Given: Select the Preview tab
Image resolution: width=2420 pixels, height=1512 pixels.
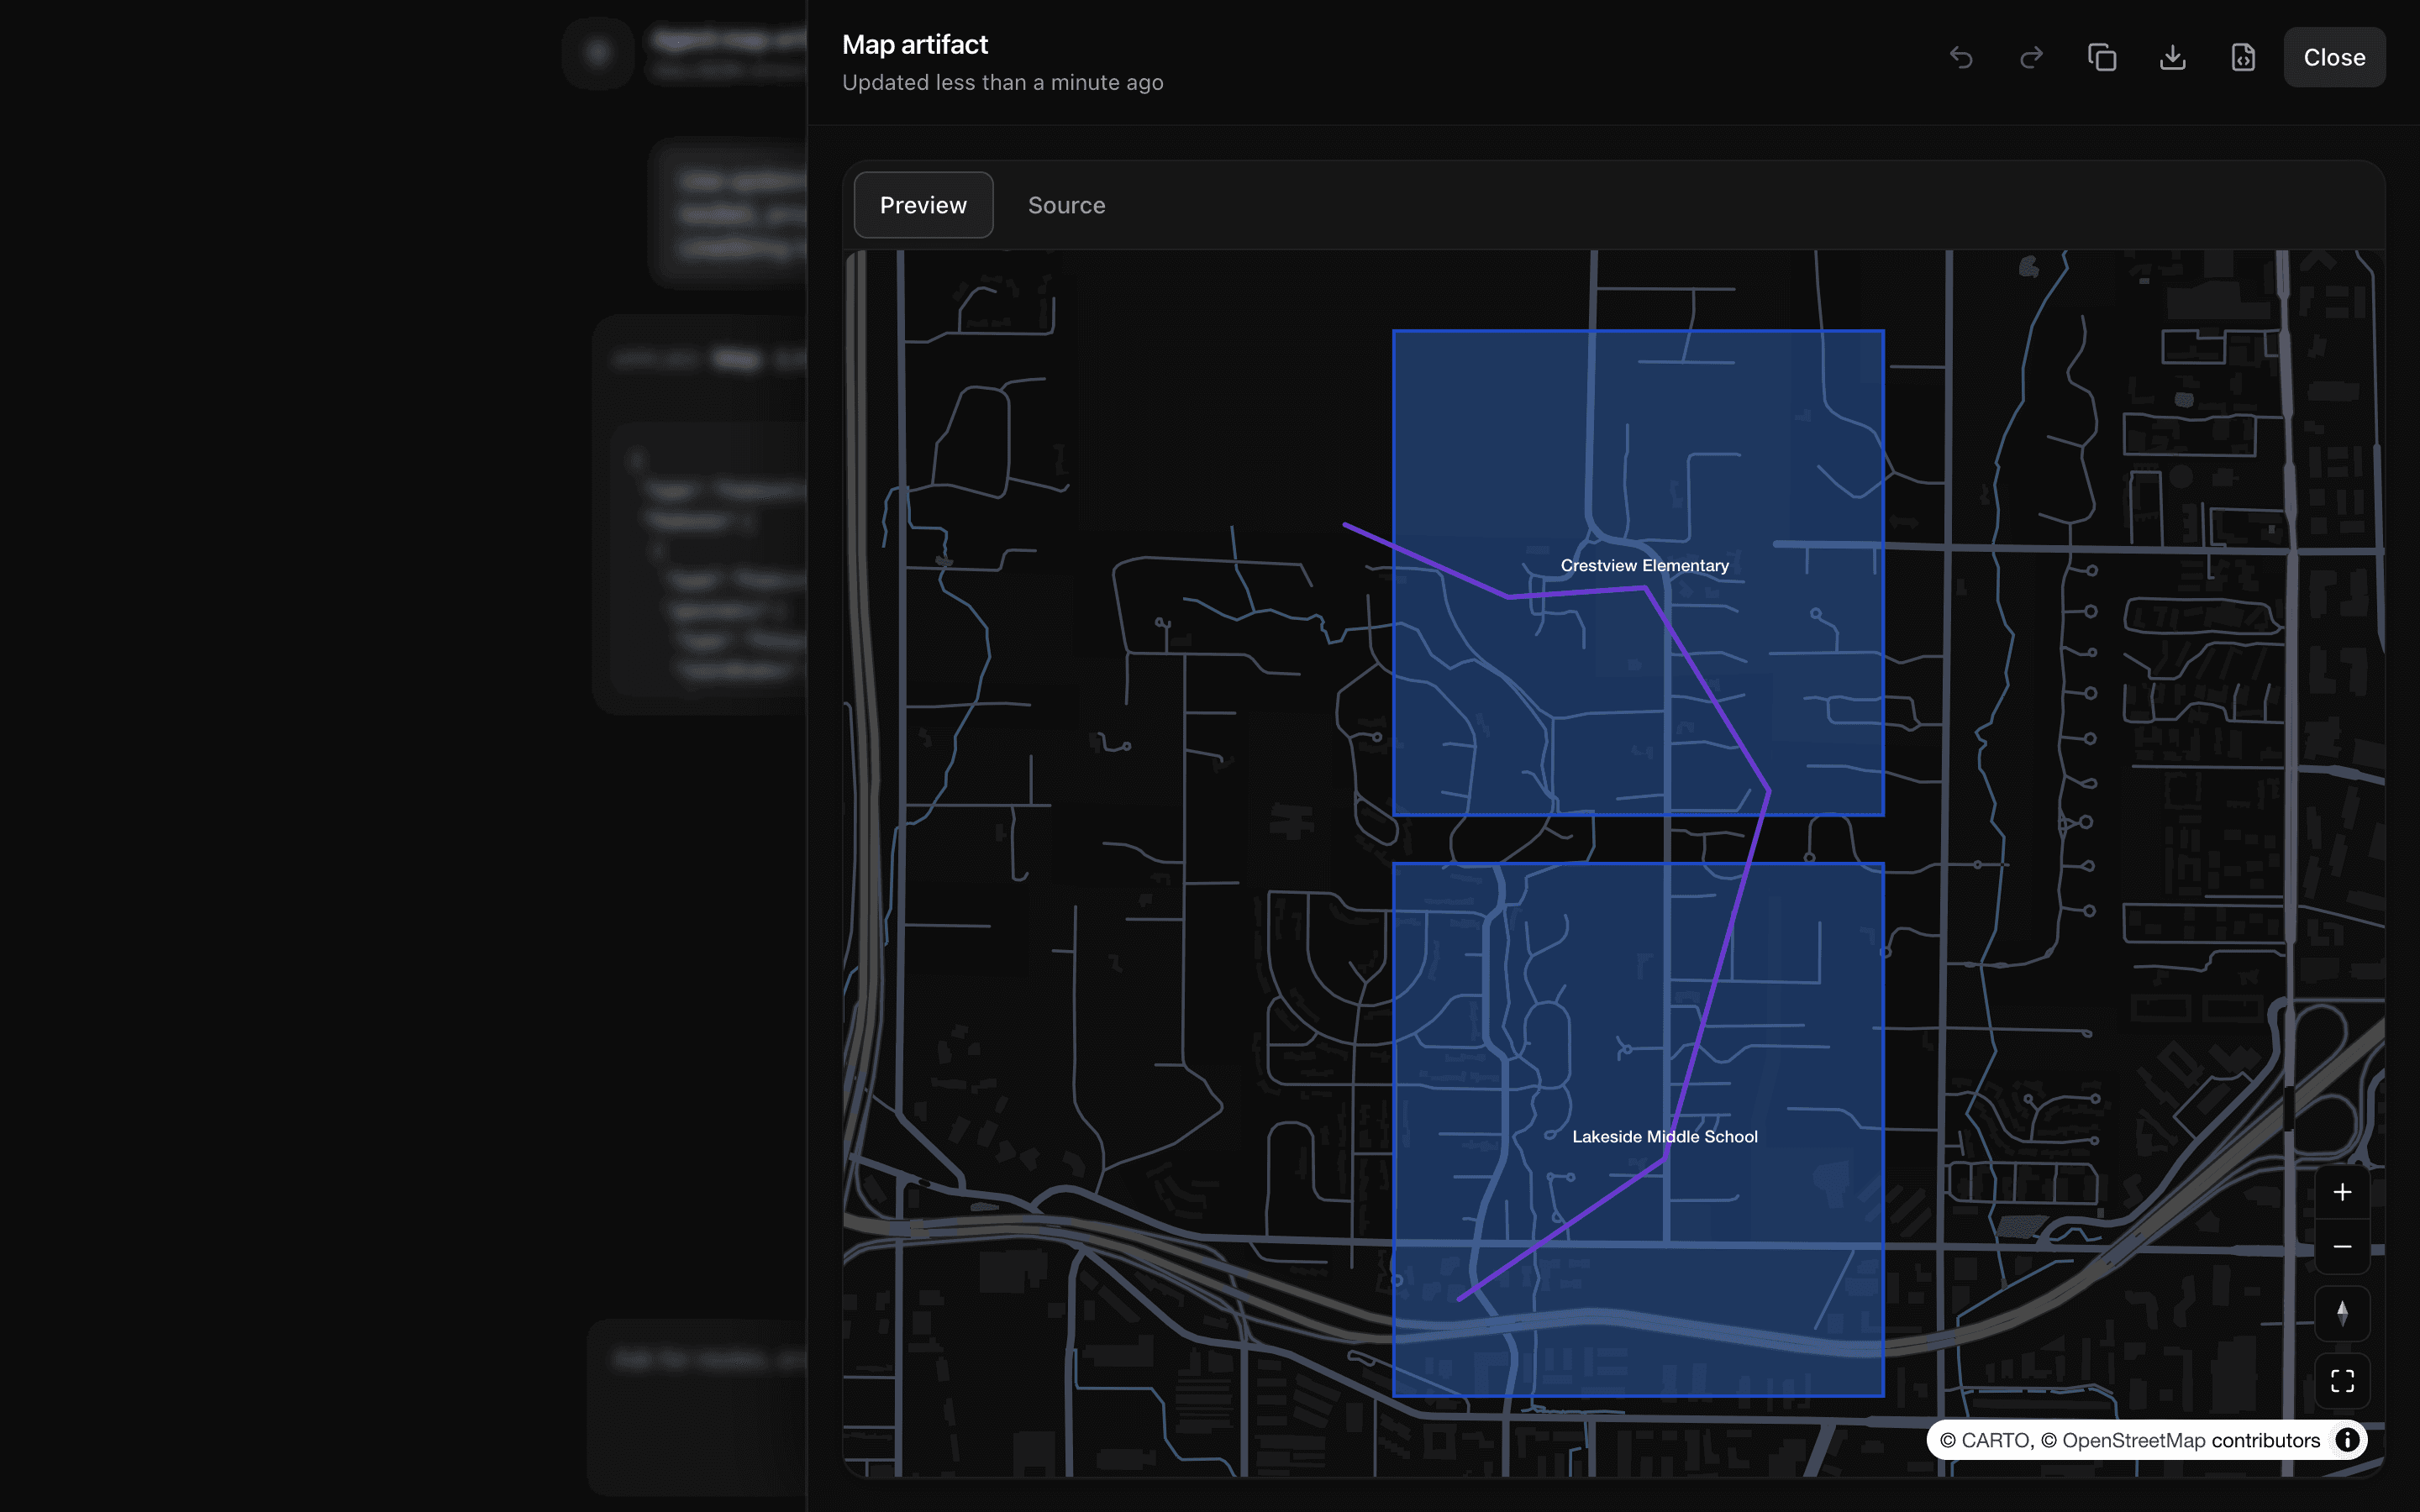Looking at the screenshot, I should [x=923, y=205].
